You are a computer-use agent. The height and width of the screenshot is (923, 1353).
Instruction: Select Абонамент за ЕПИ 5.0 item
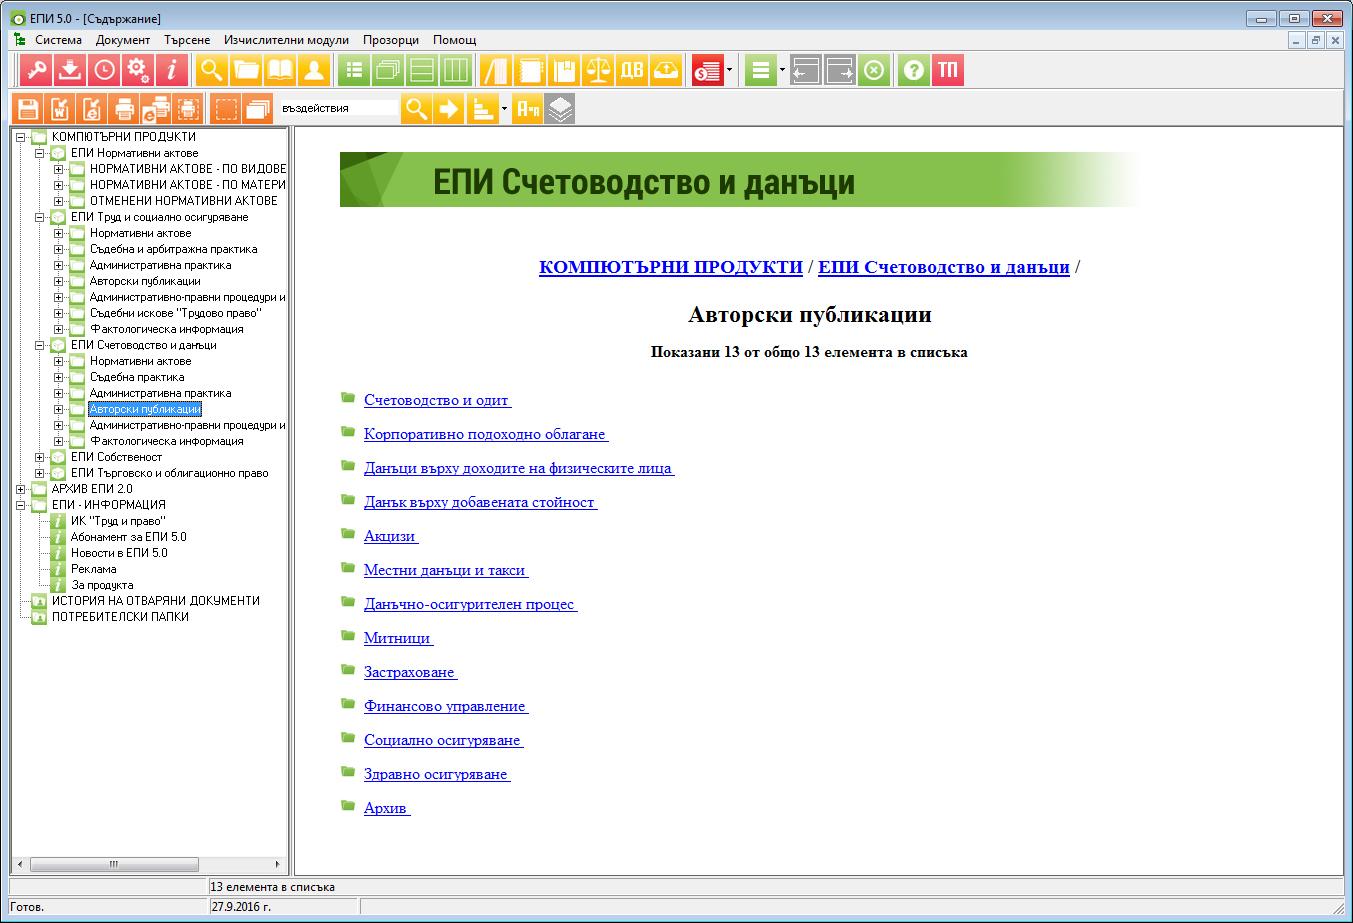pos(128,537)
